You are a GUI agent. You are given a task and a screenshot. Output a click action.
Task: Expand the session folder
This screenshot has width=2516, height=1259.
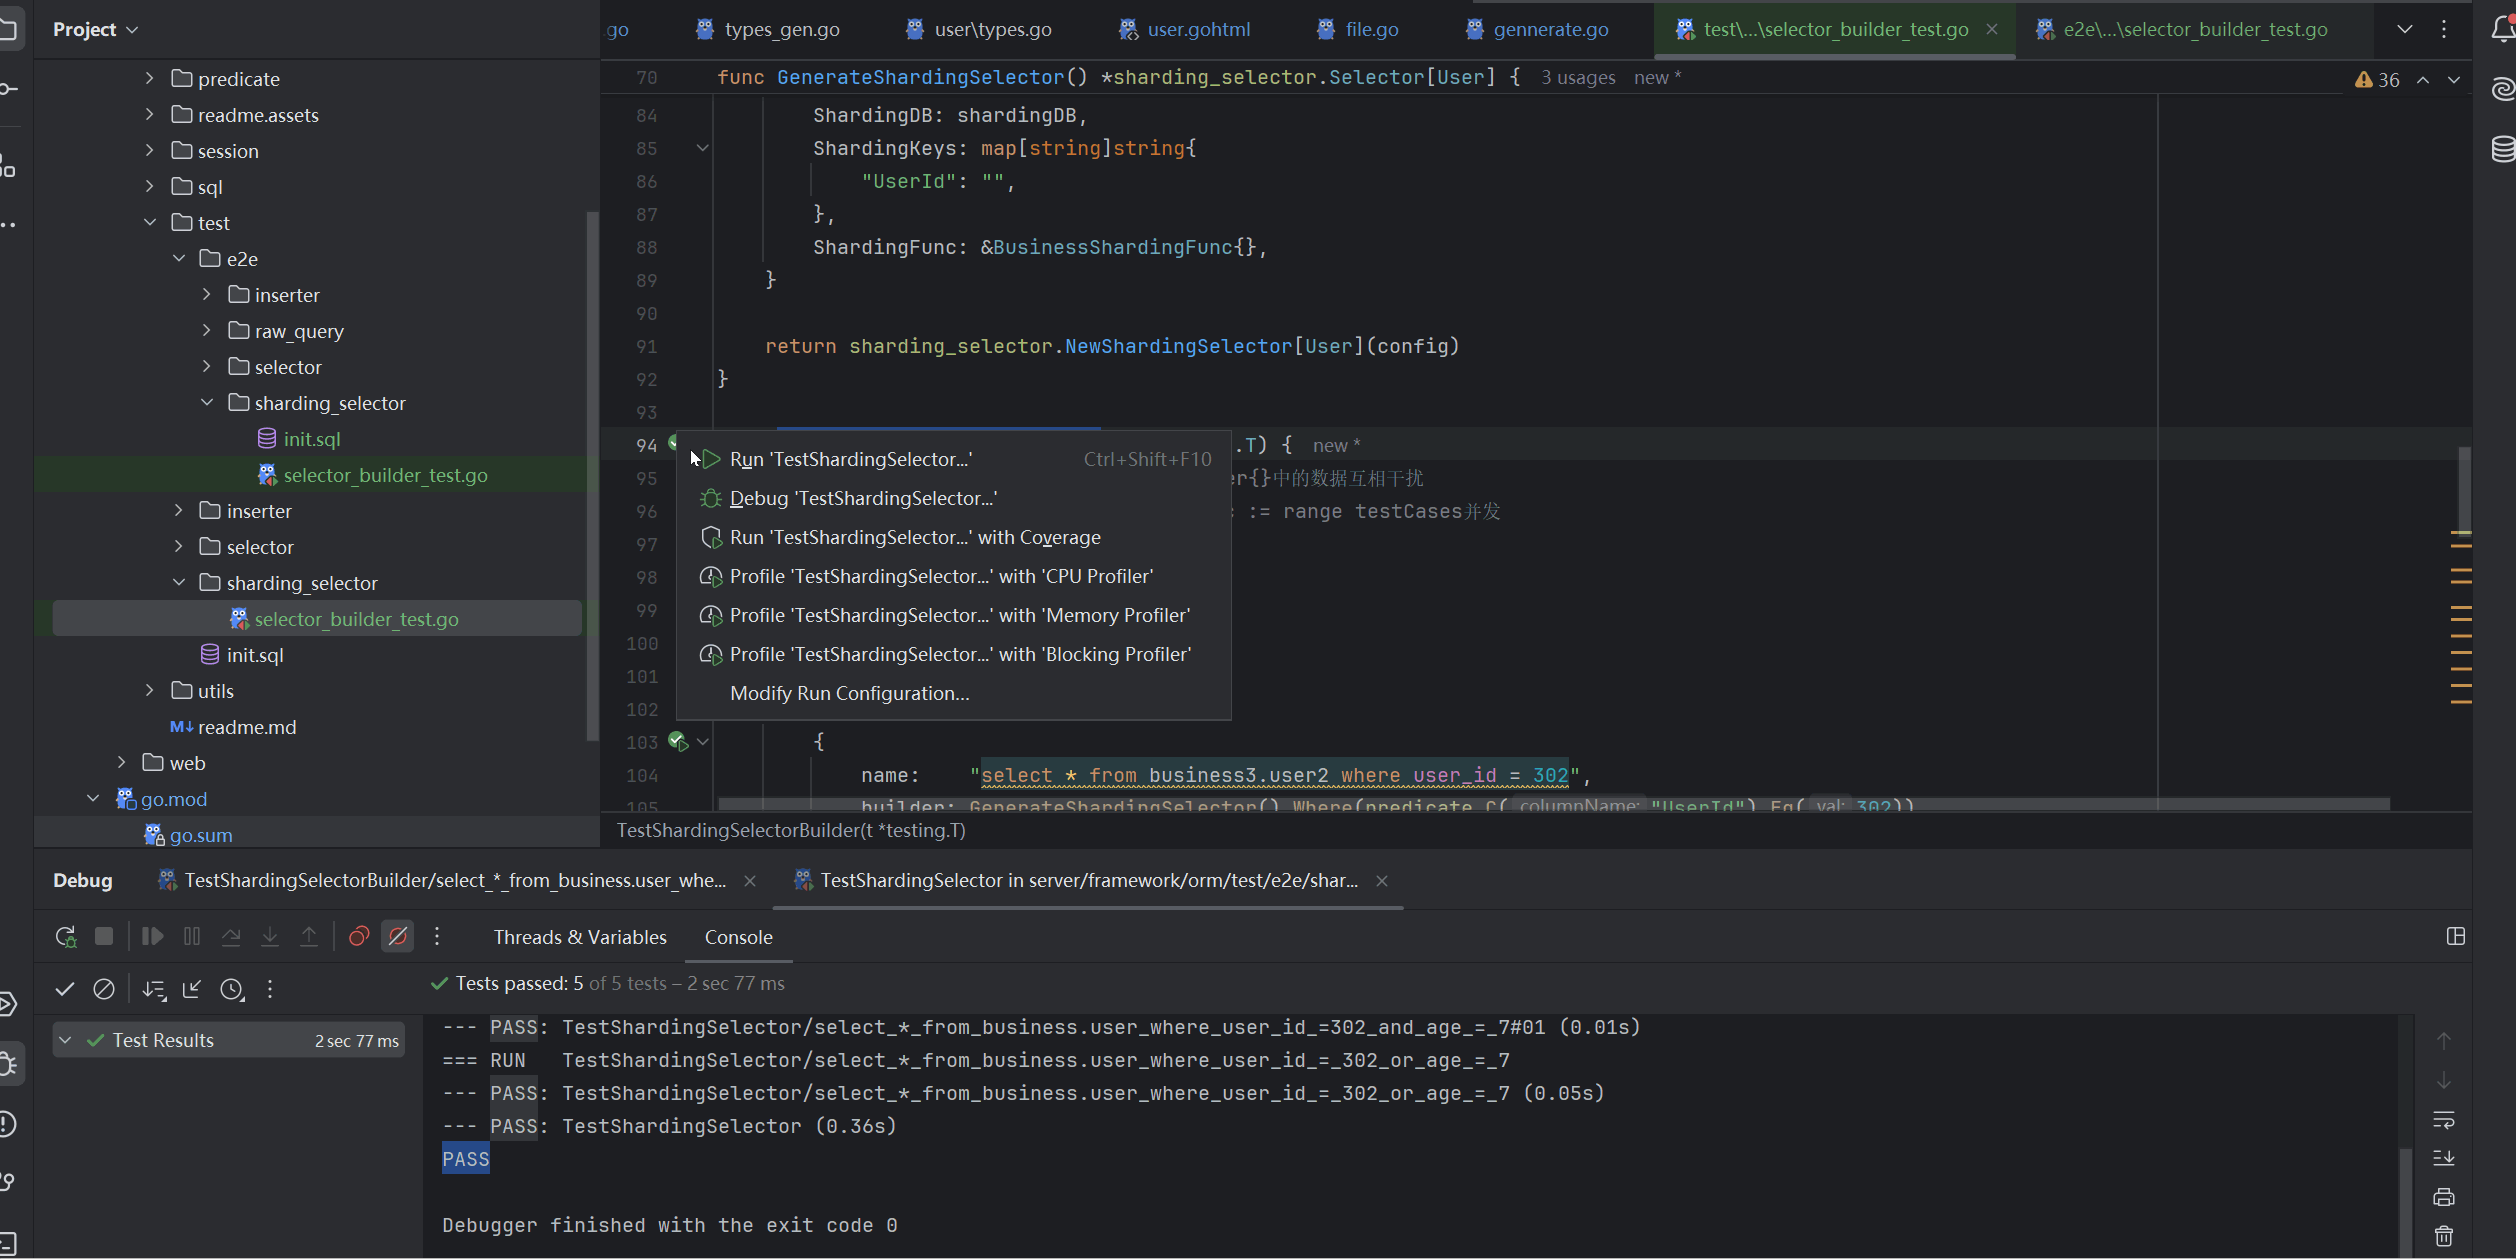[150, 150]
